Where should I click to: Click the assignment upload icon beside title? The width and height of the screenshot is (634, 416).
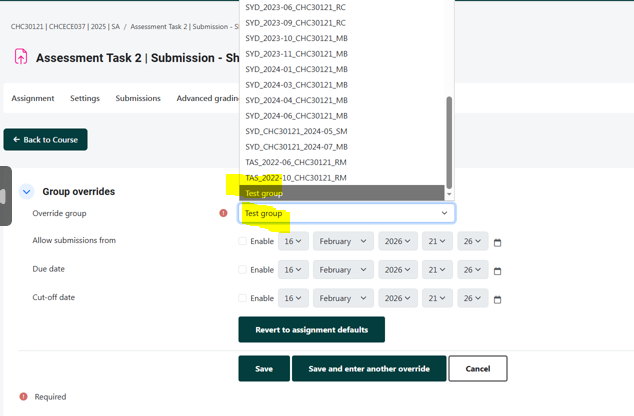tap(20, 57)
